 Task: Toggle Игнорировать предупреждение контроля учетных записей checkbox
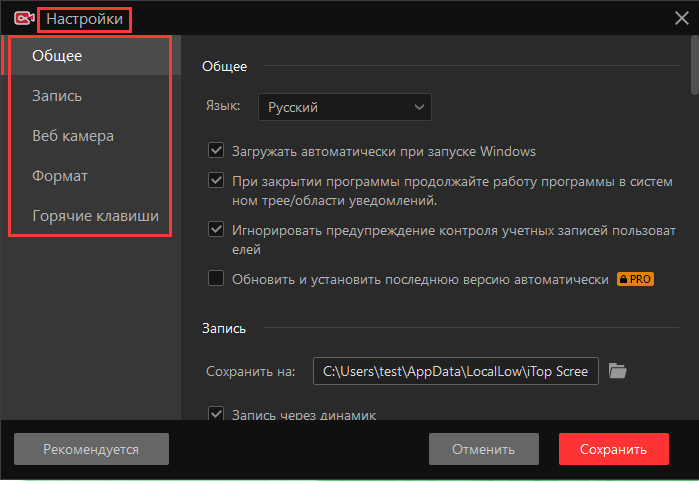point(216,230)
